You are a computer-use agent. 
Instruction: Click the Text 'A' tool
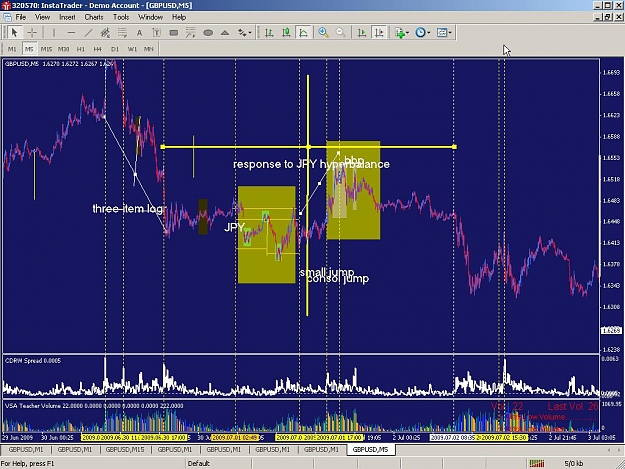coord(140,33)
